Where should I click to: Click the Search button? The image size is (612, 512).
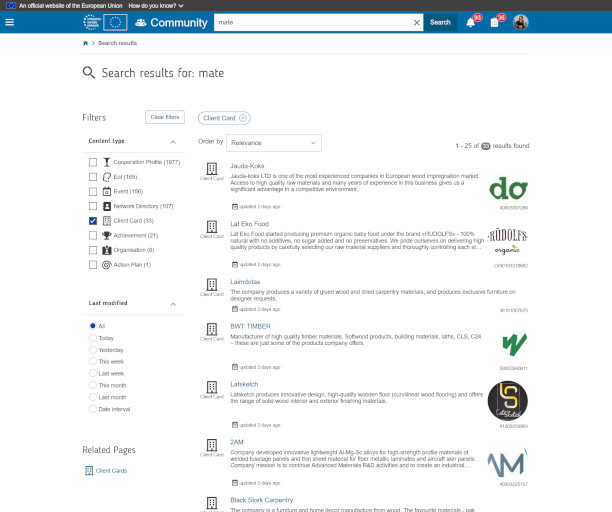pos(440,22)
